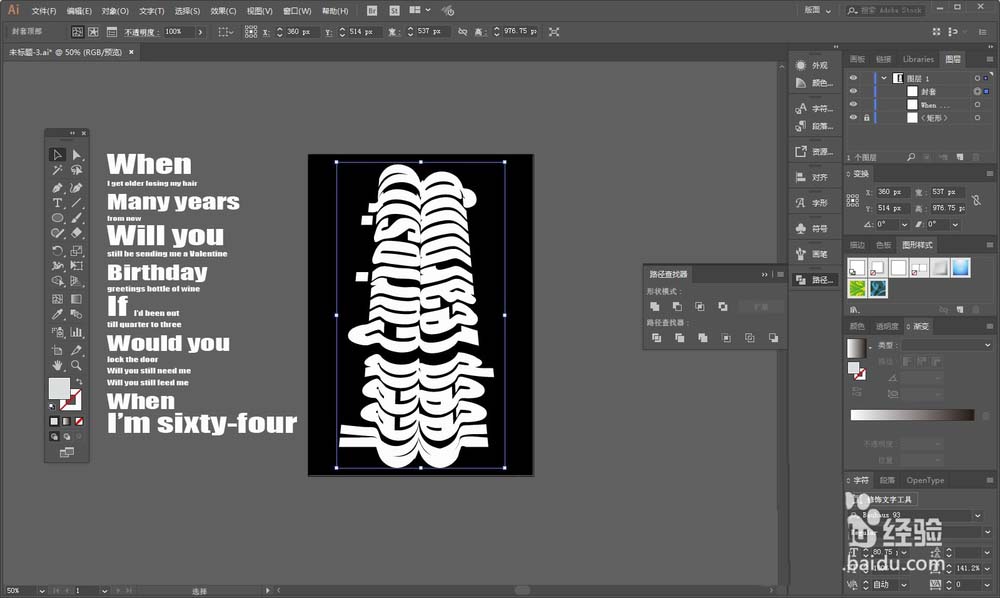
Task: Open the 符号 symbols panel button
Action: (814, 228)
